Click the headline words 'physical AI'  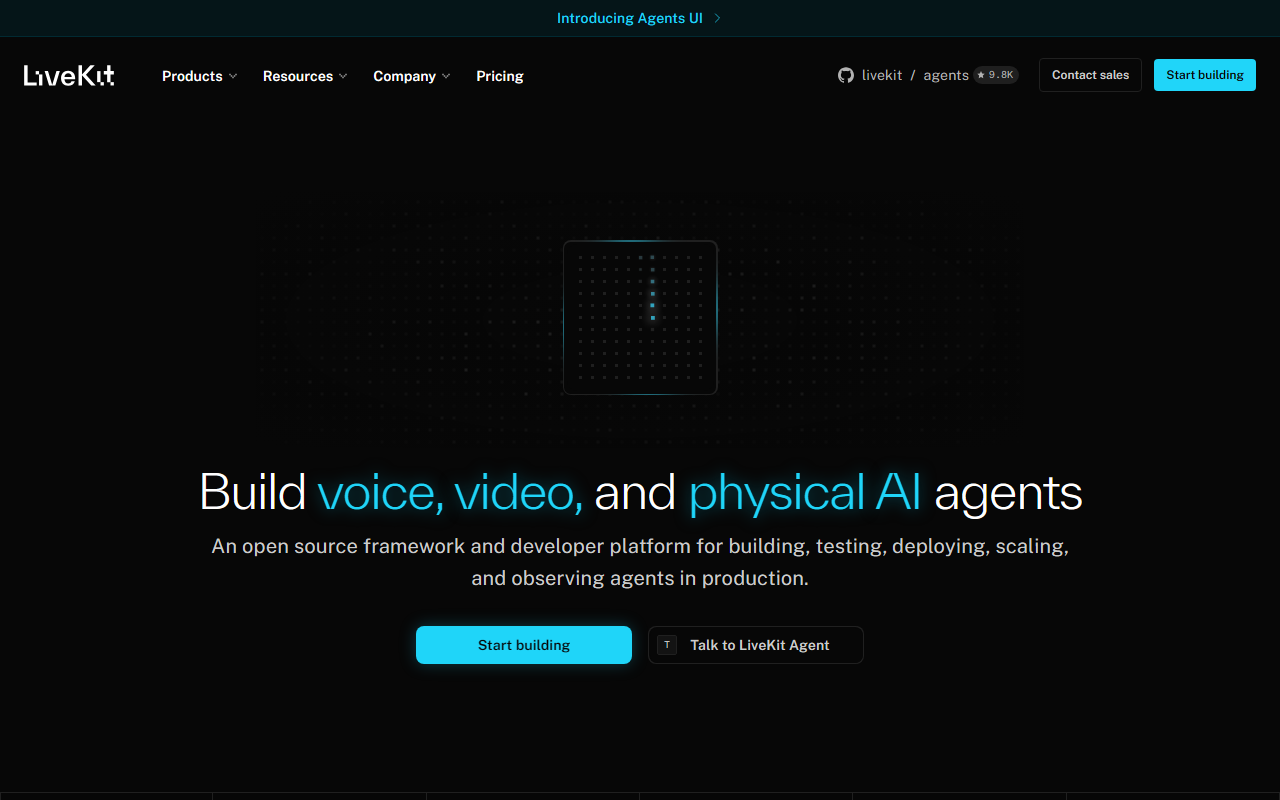pyautogui.click(x=805, y=493)
